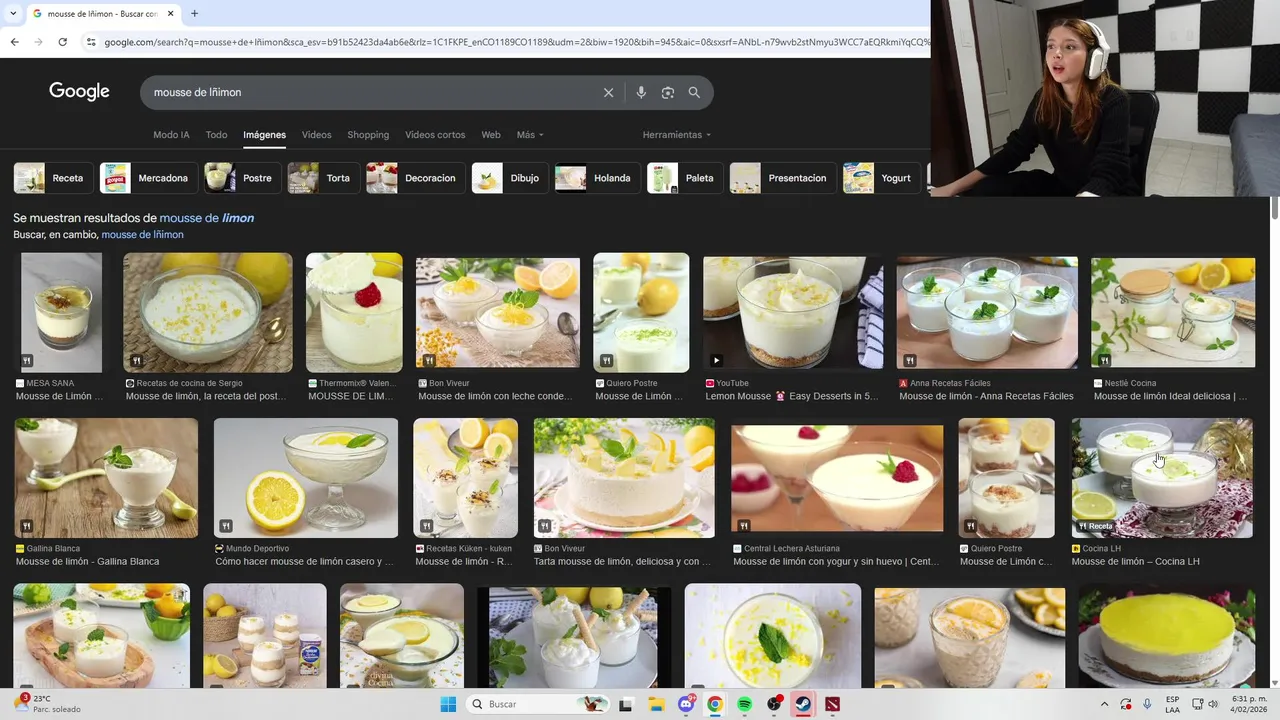Go back using the browser back arrow
The height and width of the screenshot is (720, 1280).
tap(14, 42)
